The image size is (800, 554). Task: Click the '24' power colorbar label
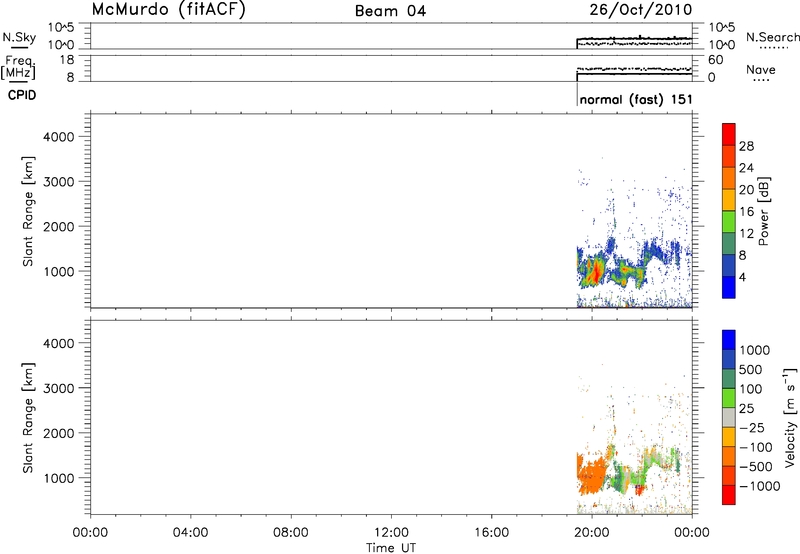tap(746, 168)
